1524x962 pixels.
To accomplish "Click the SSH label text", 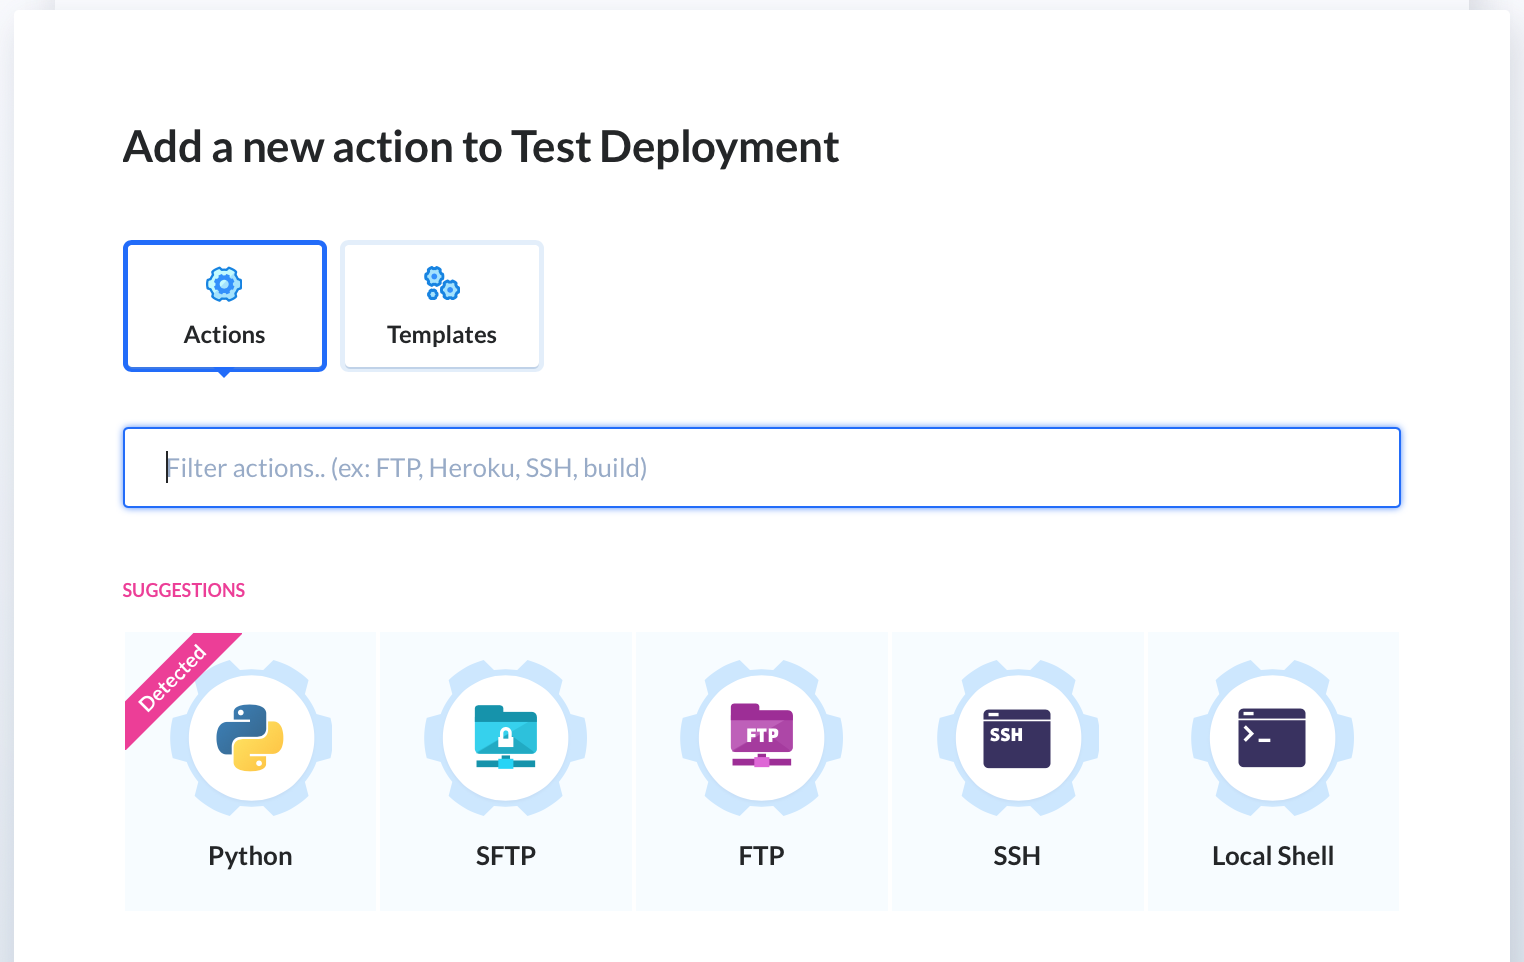I will 1017,856.
